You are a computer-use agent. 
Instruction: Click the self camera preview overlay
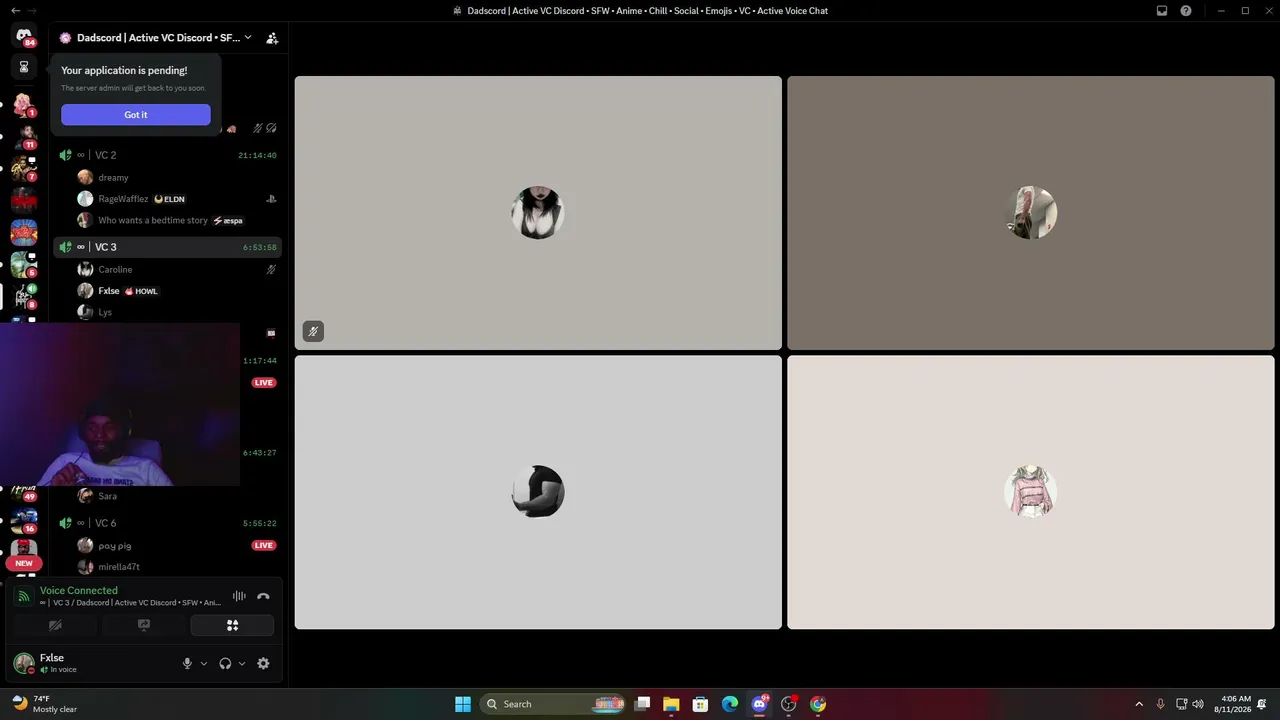click(x=120, y=405)
